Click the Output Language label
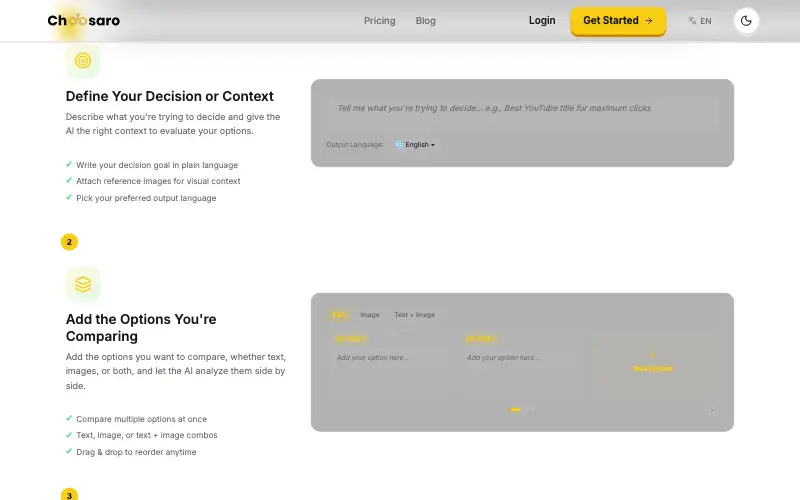 point(355,145)
